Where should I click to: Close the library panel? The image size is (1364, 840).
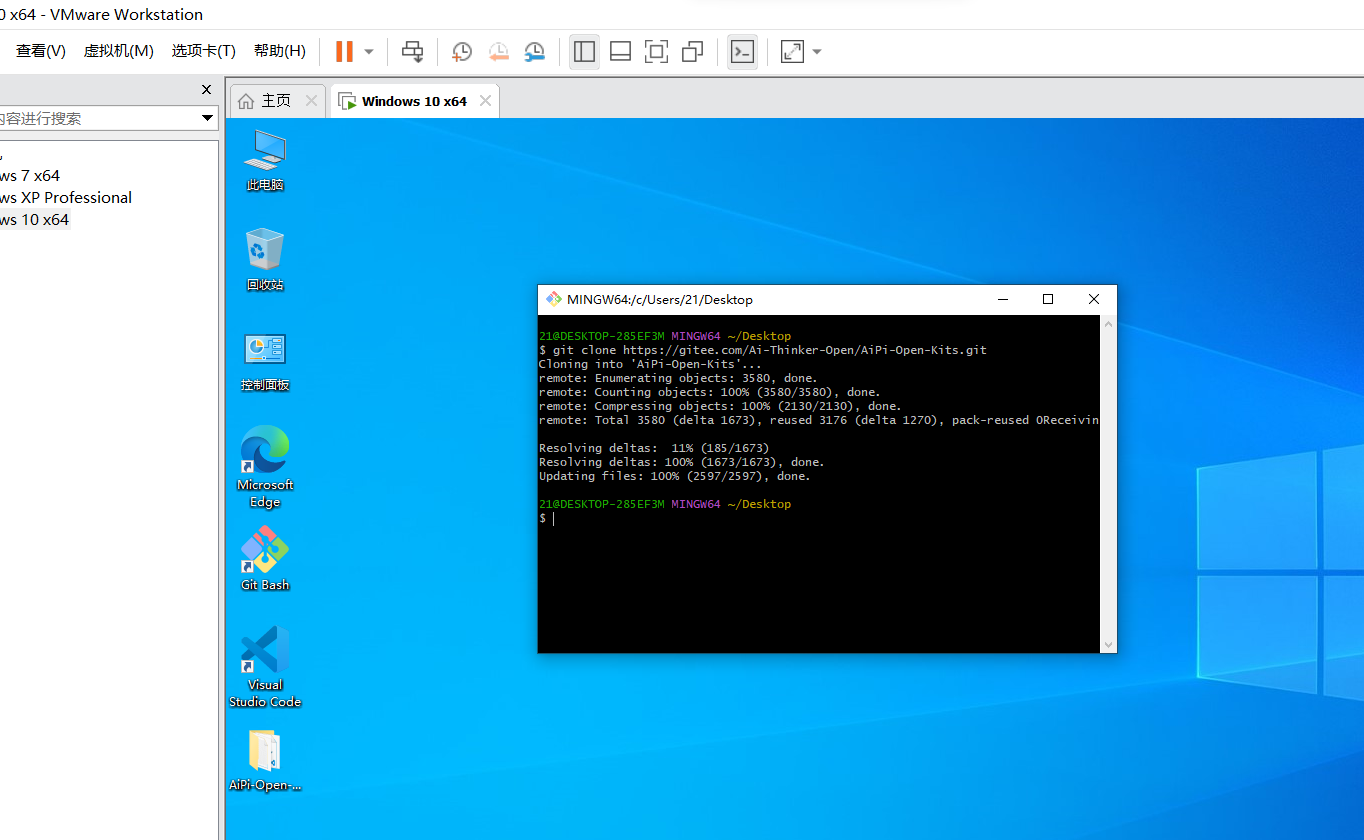click(x=206, y=89)
